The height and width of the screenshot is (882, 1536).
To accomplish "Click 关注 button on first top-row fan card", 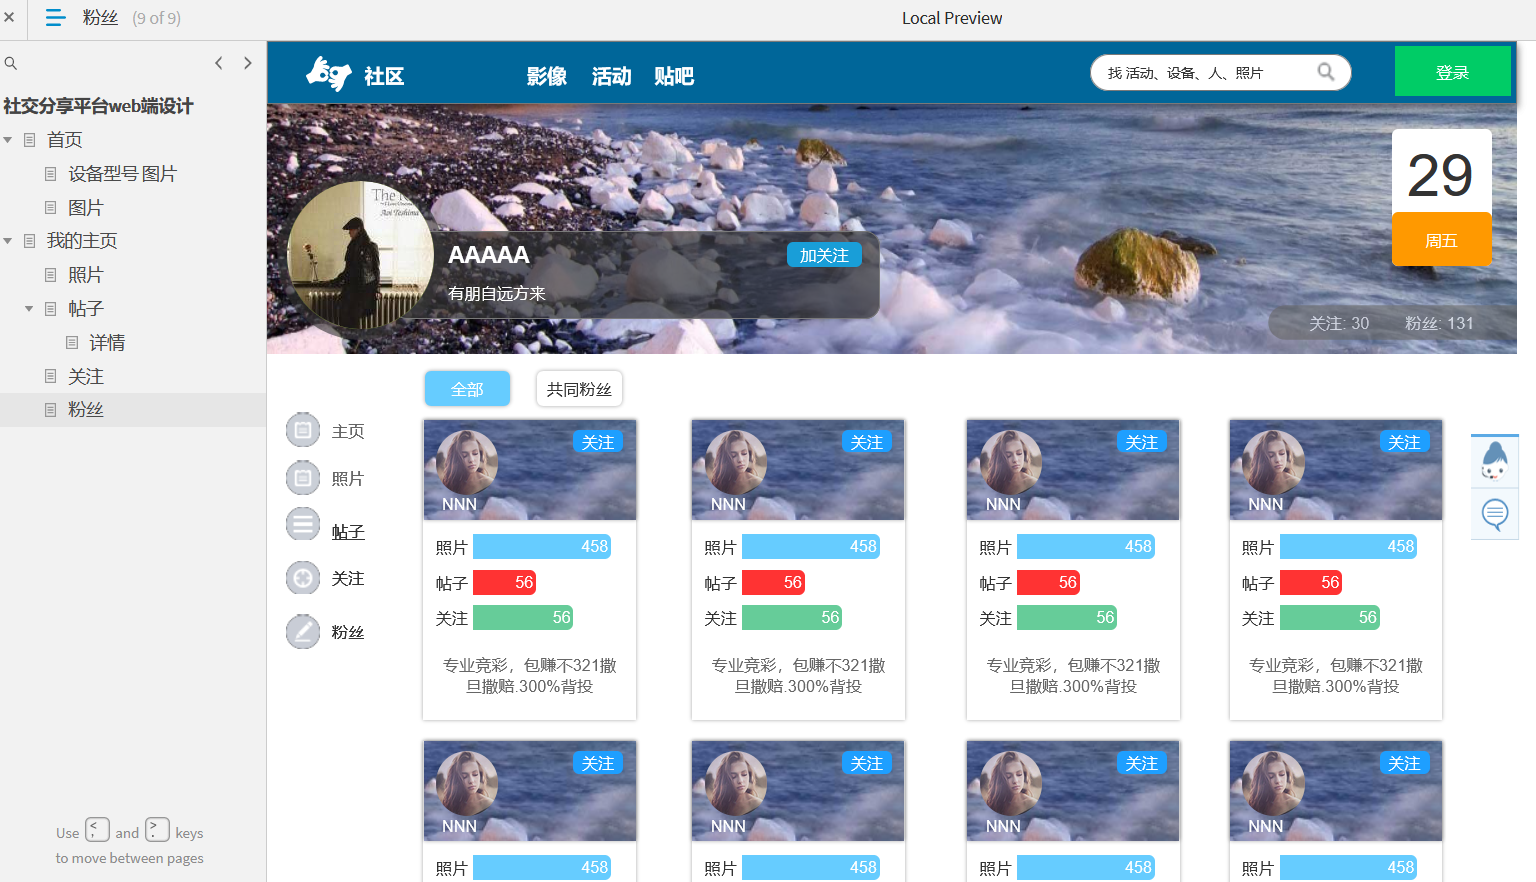I will (x=598, y=442).
